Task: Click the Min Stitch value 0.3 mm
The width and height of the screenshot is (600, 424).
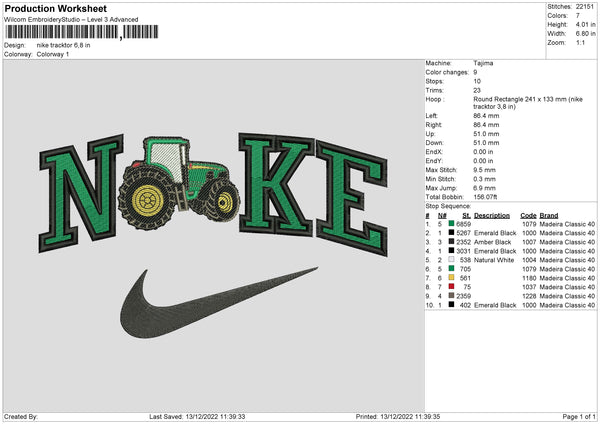Action: (484, 179)
